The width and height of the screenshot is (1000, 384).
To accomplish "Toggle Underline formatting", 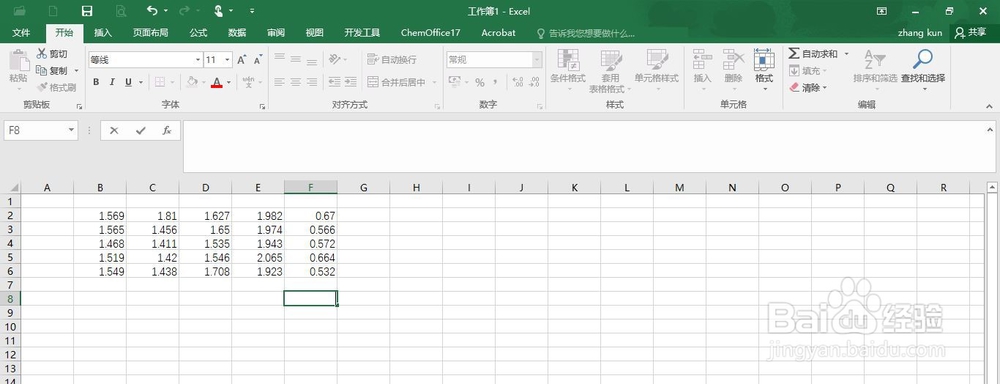I will point(128,82).
